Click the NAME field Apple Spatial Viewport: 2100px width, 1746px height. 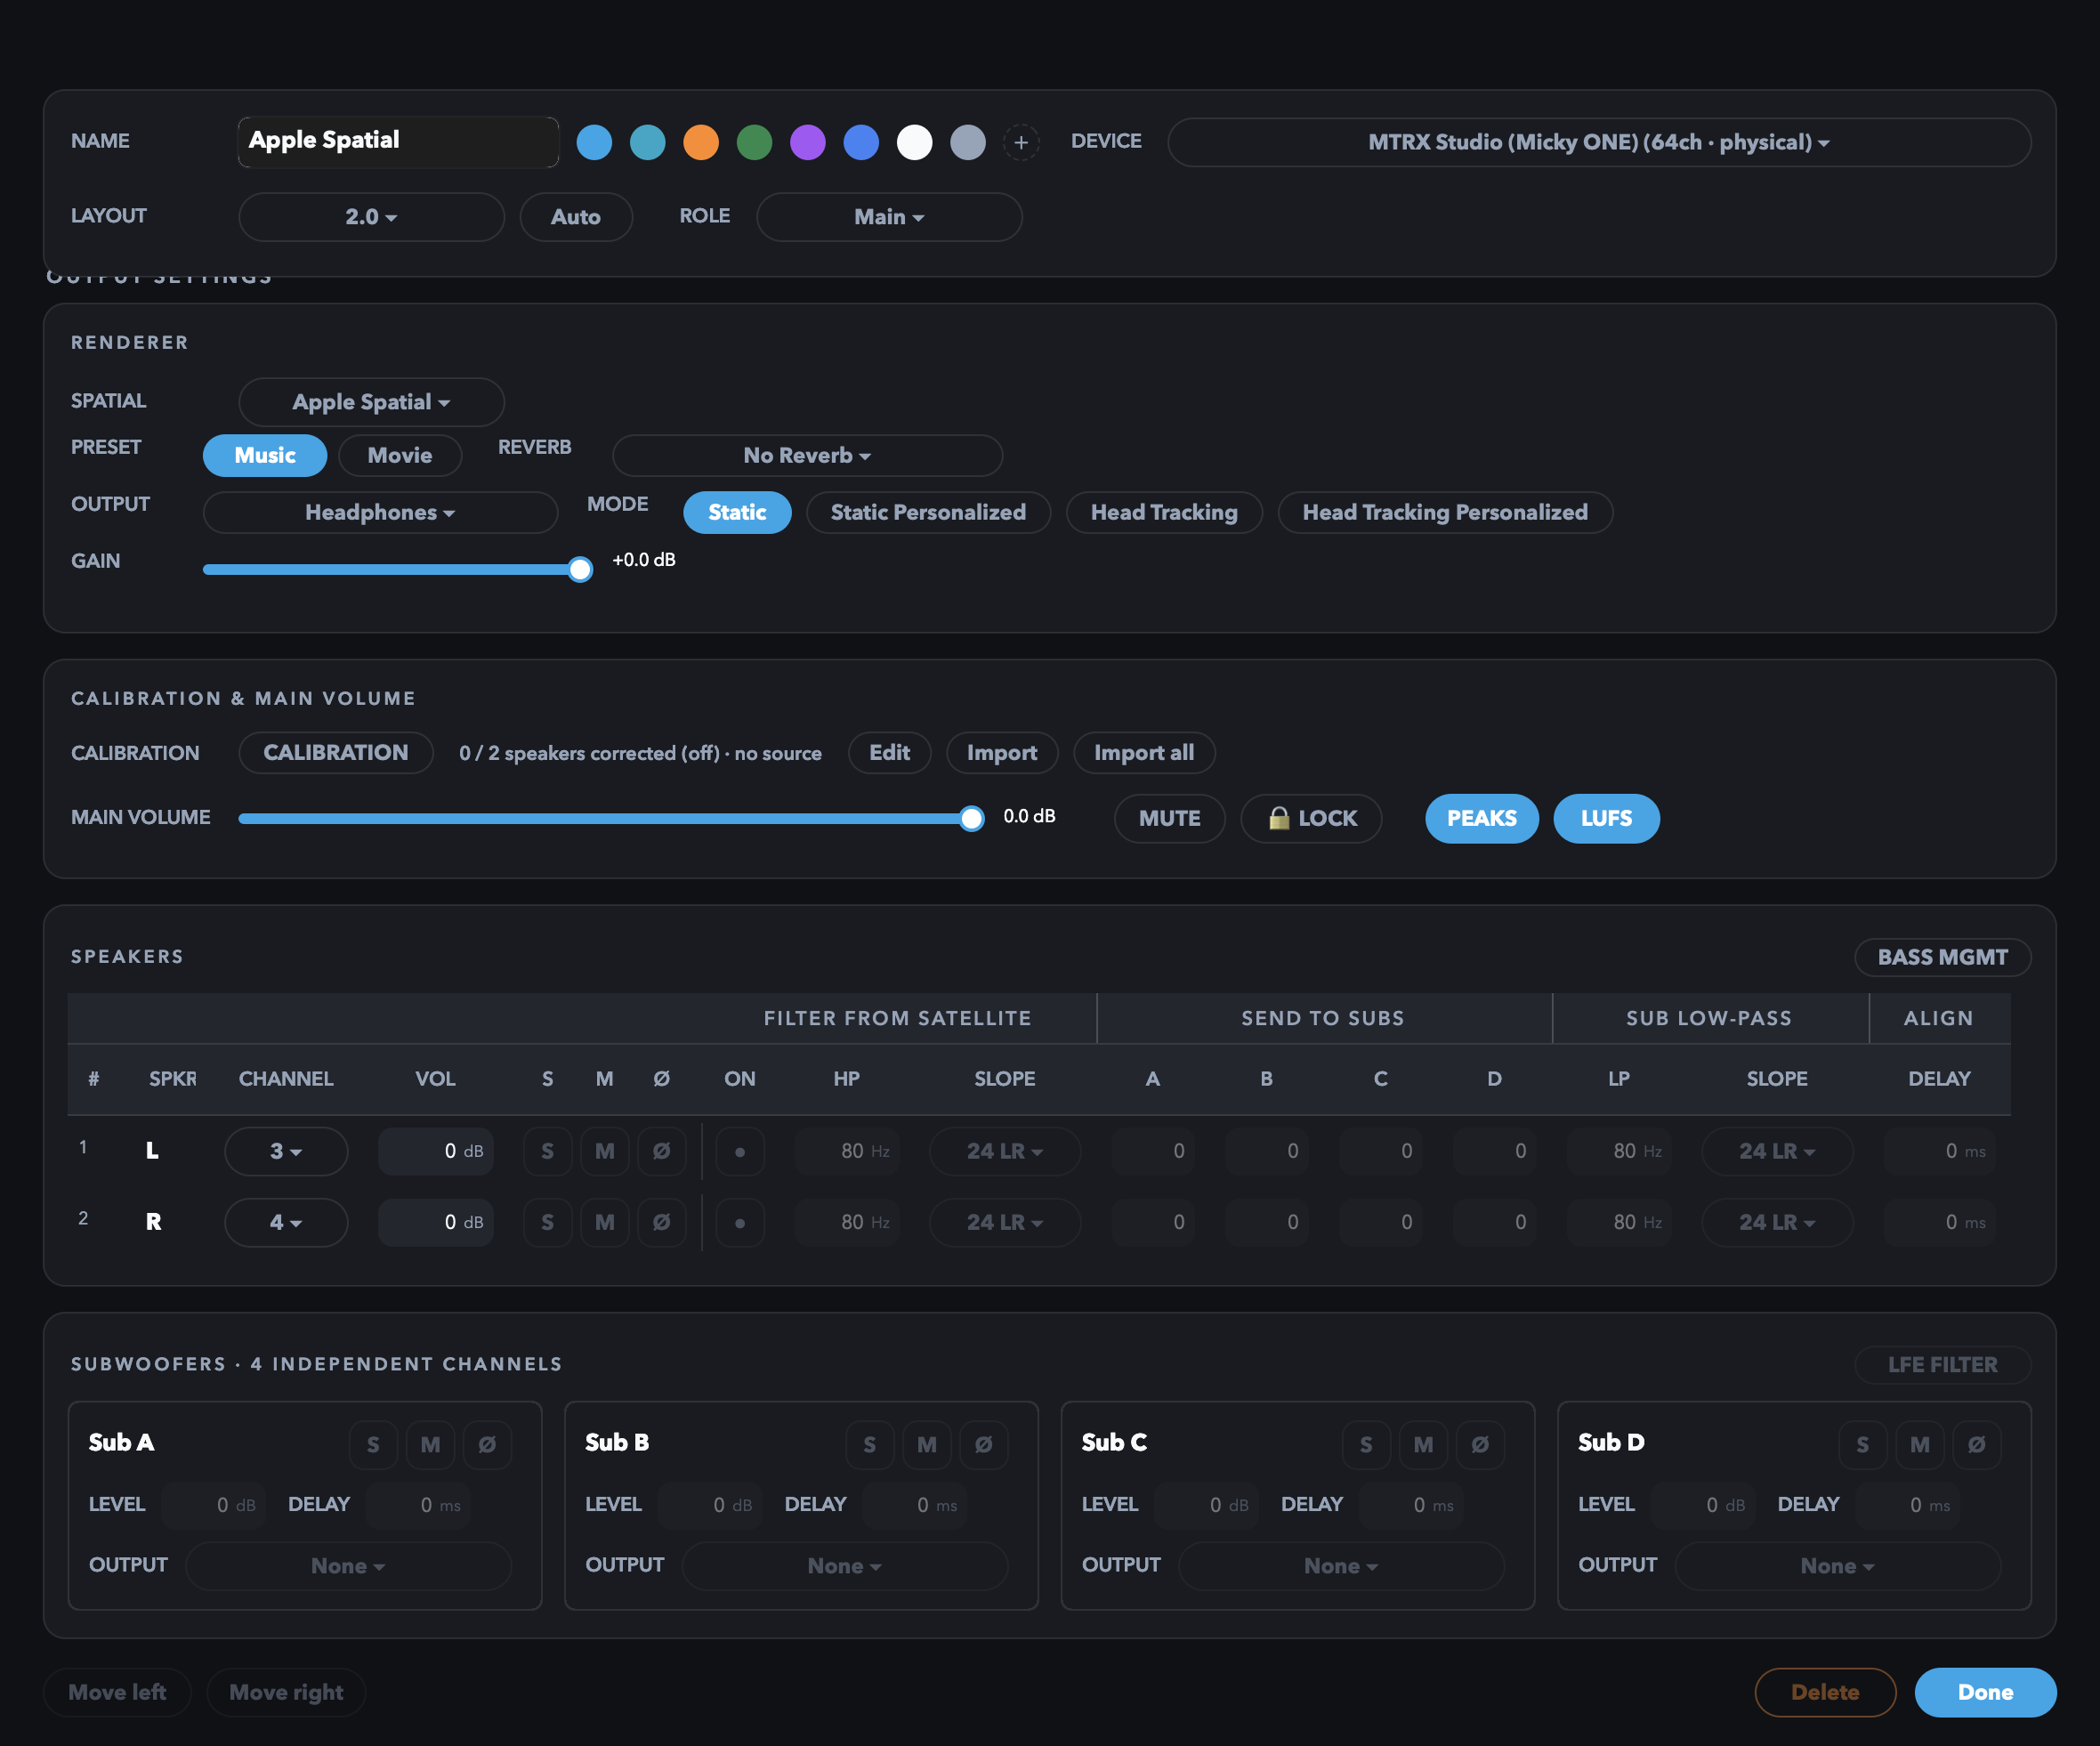(398, 141)
